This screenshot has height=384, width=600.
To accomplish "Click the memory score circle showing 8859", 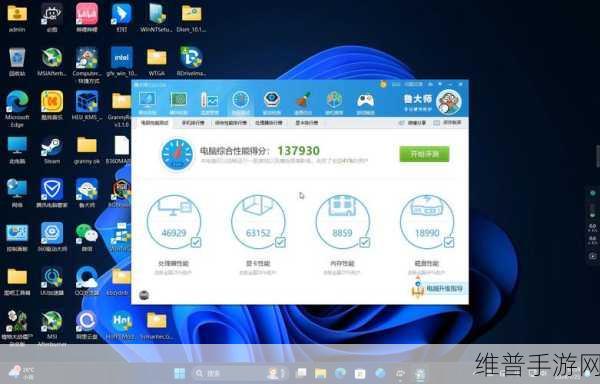I will coord(342,222).
